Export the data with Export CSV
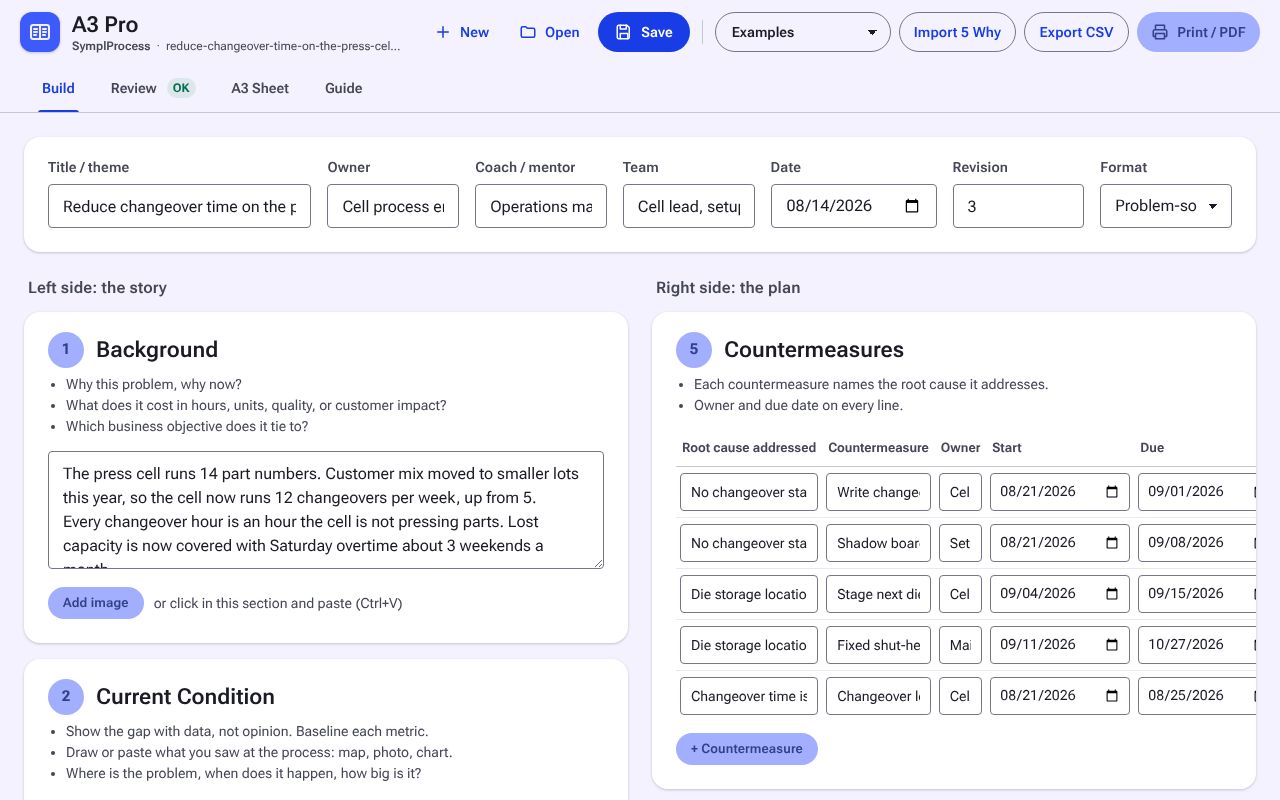1280x800 pixels. [1076, 32]
